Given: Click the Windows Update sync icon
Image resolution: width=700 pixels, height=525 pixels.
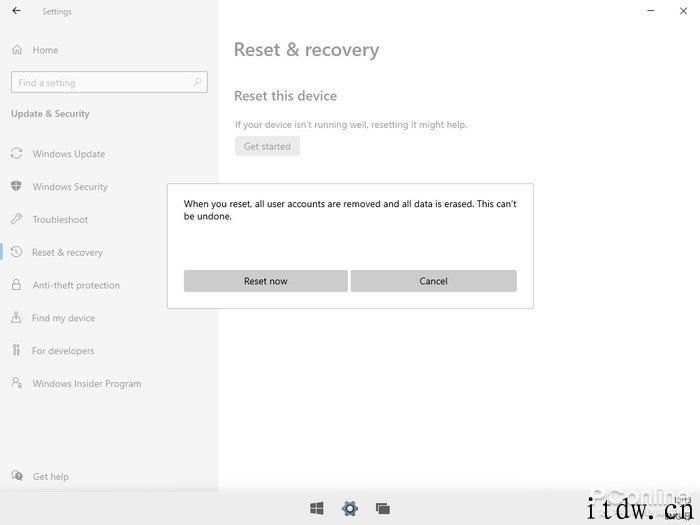Looking at the screenshot, I should [x=17, y=154].
